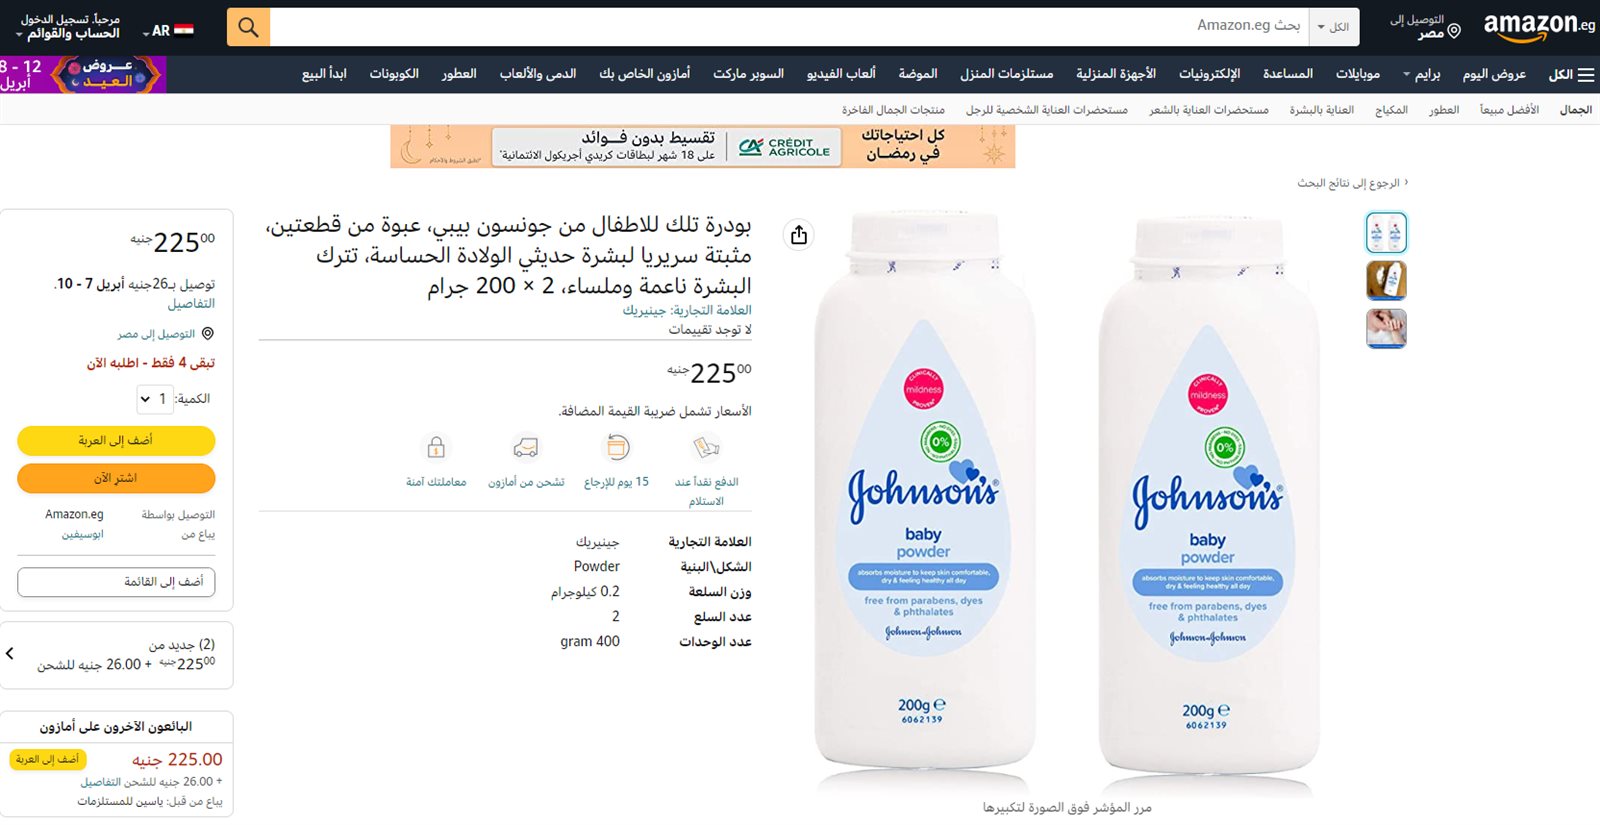Click the 15-day return icon
The height and width of the screenshot is (825, 1600).
pos(618,447)
